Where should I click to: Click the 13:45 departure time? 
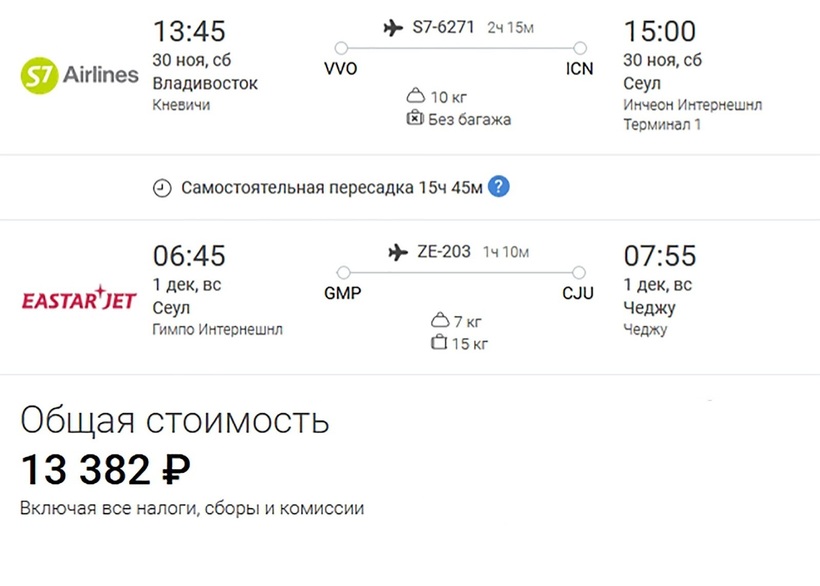click(188, 32)
